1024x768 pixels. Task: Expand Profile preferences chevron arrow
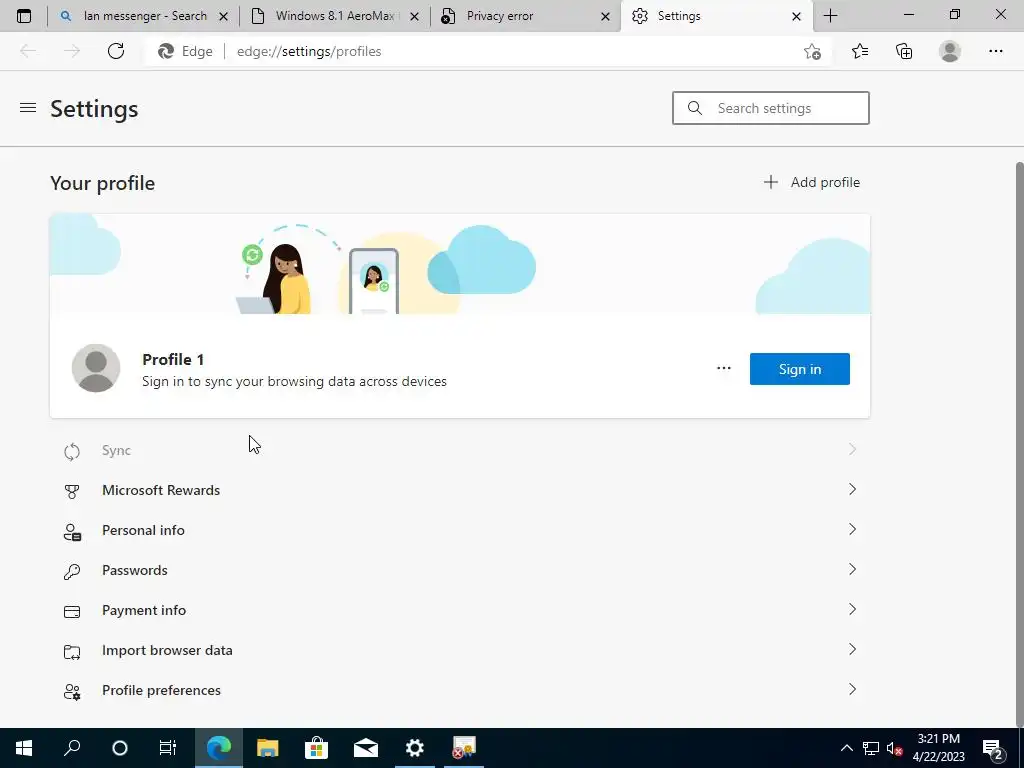852,689
